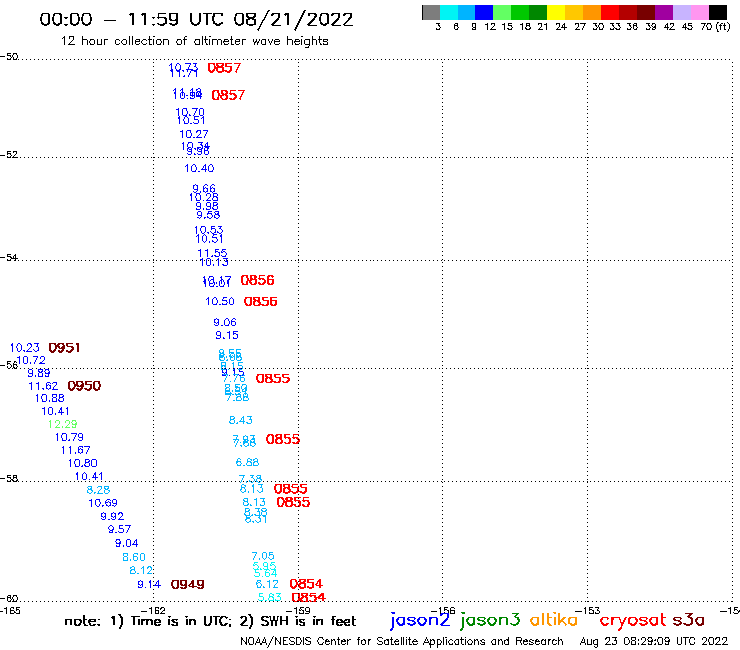Click the 9.06 wave height value
The width and height of the screenshot is (740, 650).
(225, 322)
